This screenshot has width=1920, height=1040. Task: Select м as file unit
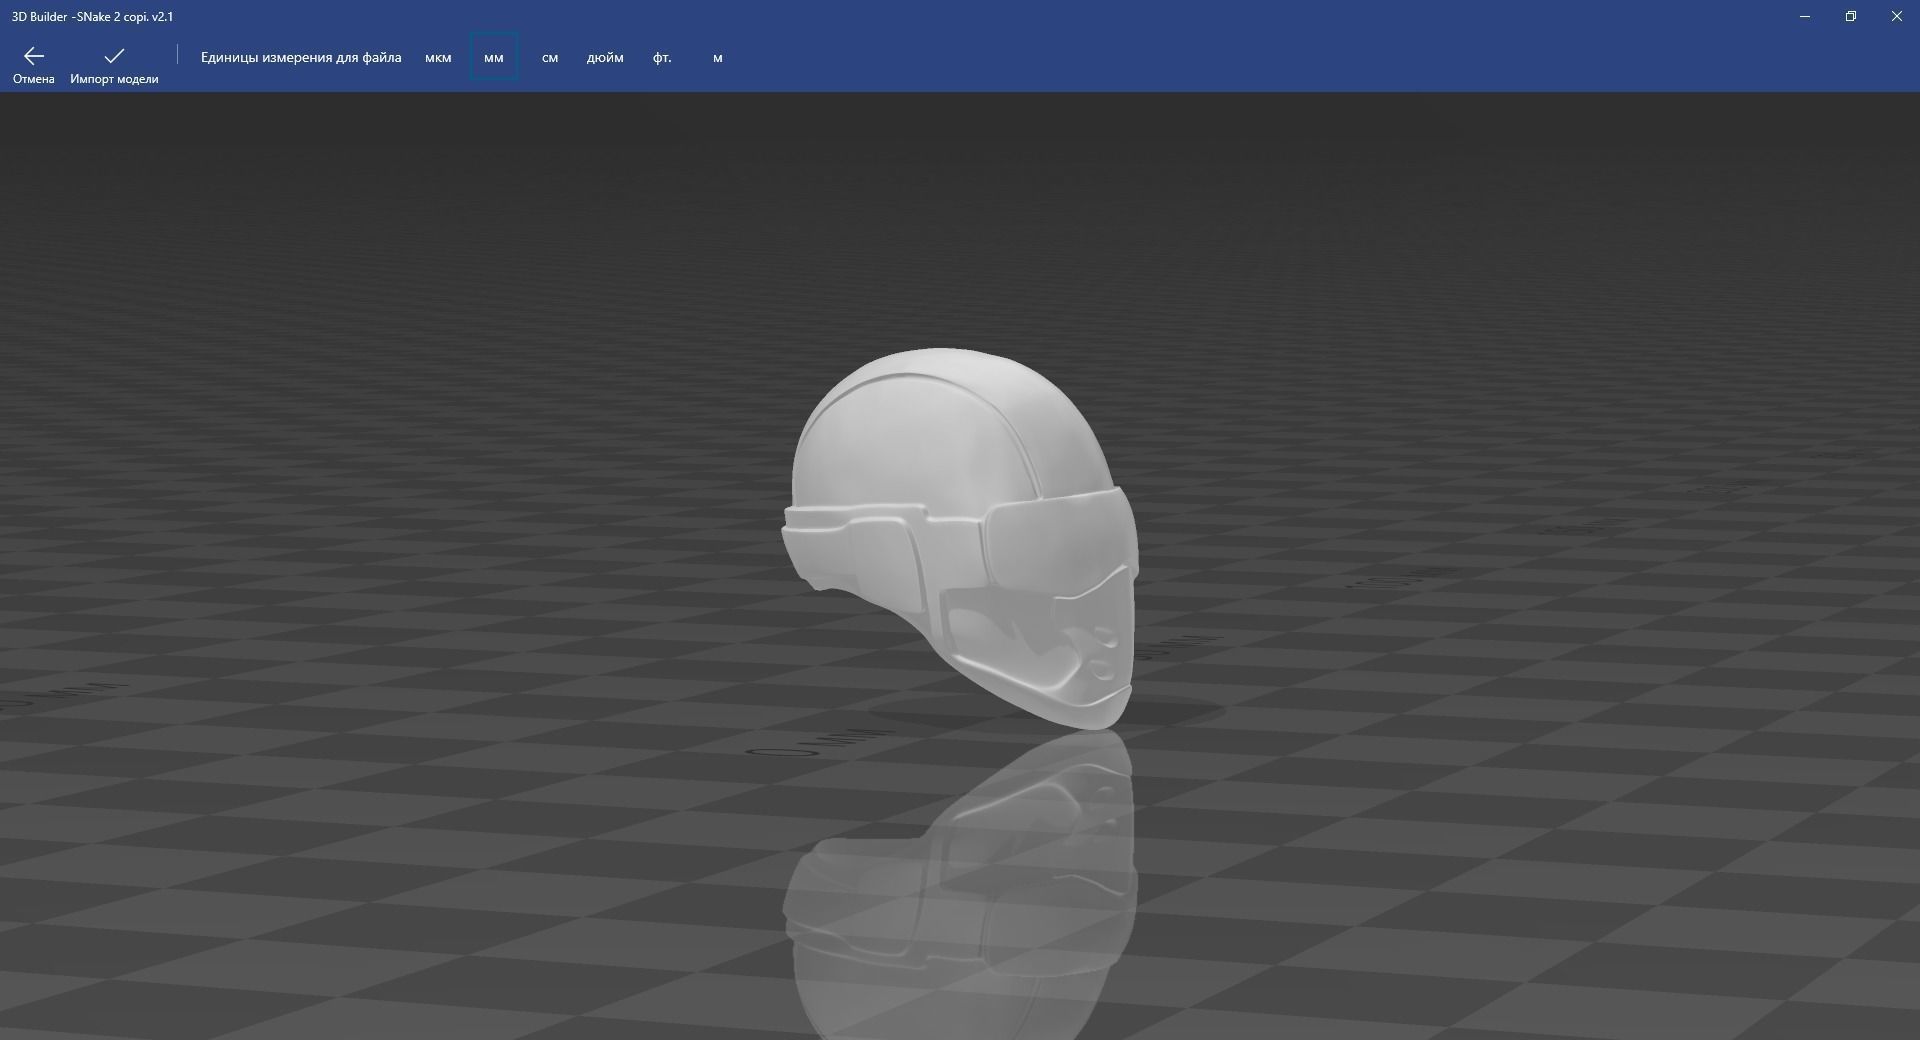(718, 58)
